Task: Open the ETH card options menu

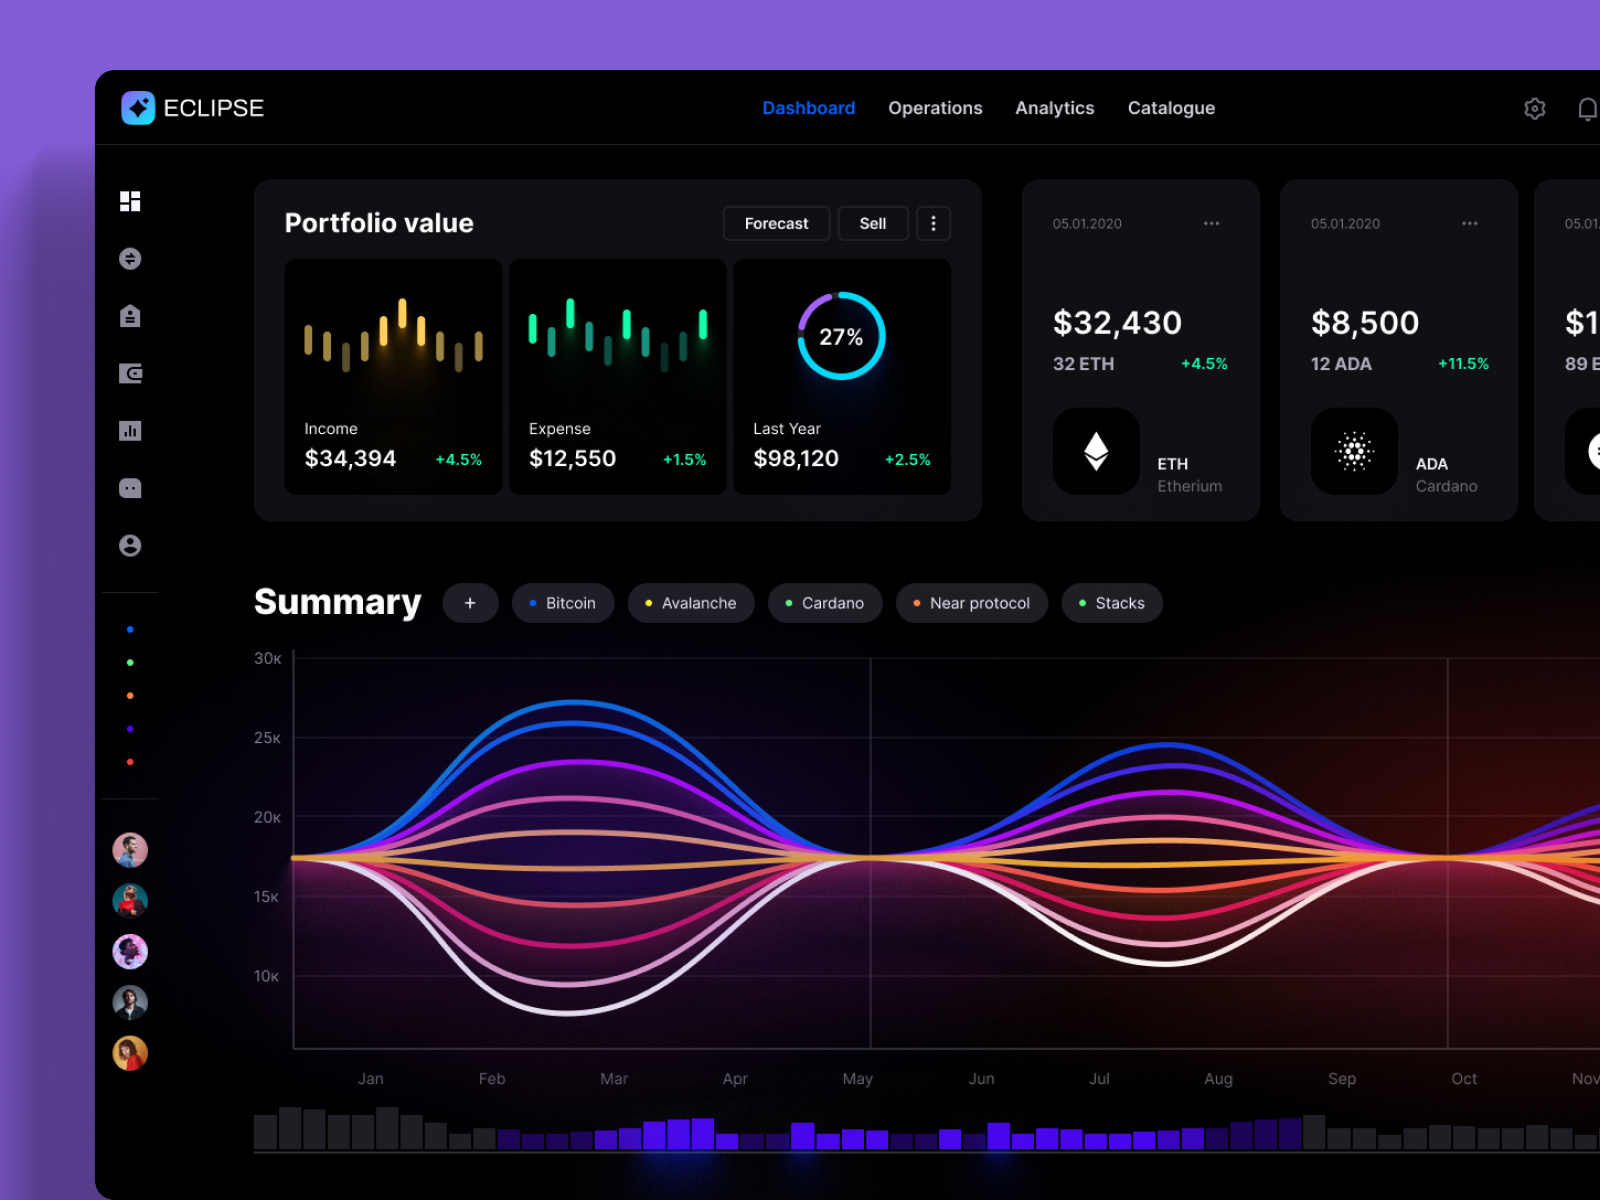Action: pos(1211,224)
